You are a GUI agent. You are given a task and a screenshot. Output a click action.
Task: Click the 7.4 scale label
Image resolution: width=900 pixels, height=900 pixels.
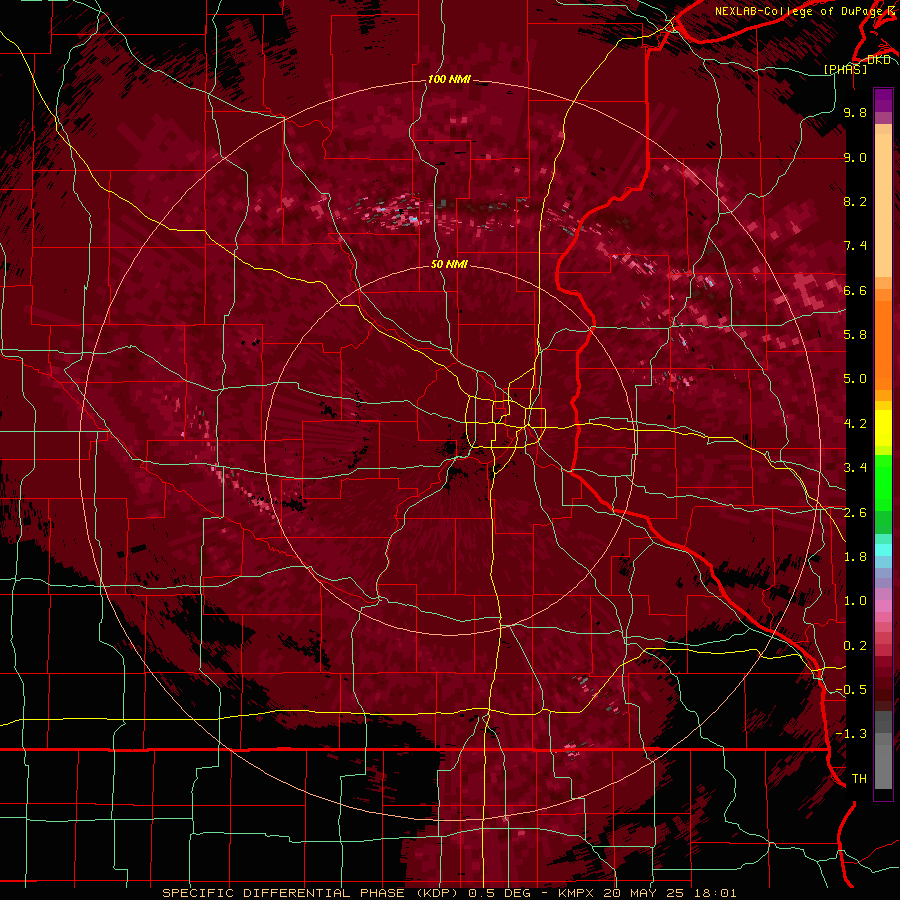point(855,246)
